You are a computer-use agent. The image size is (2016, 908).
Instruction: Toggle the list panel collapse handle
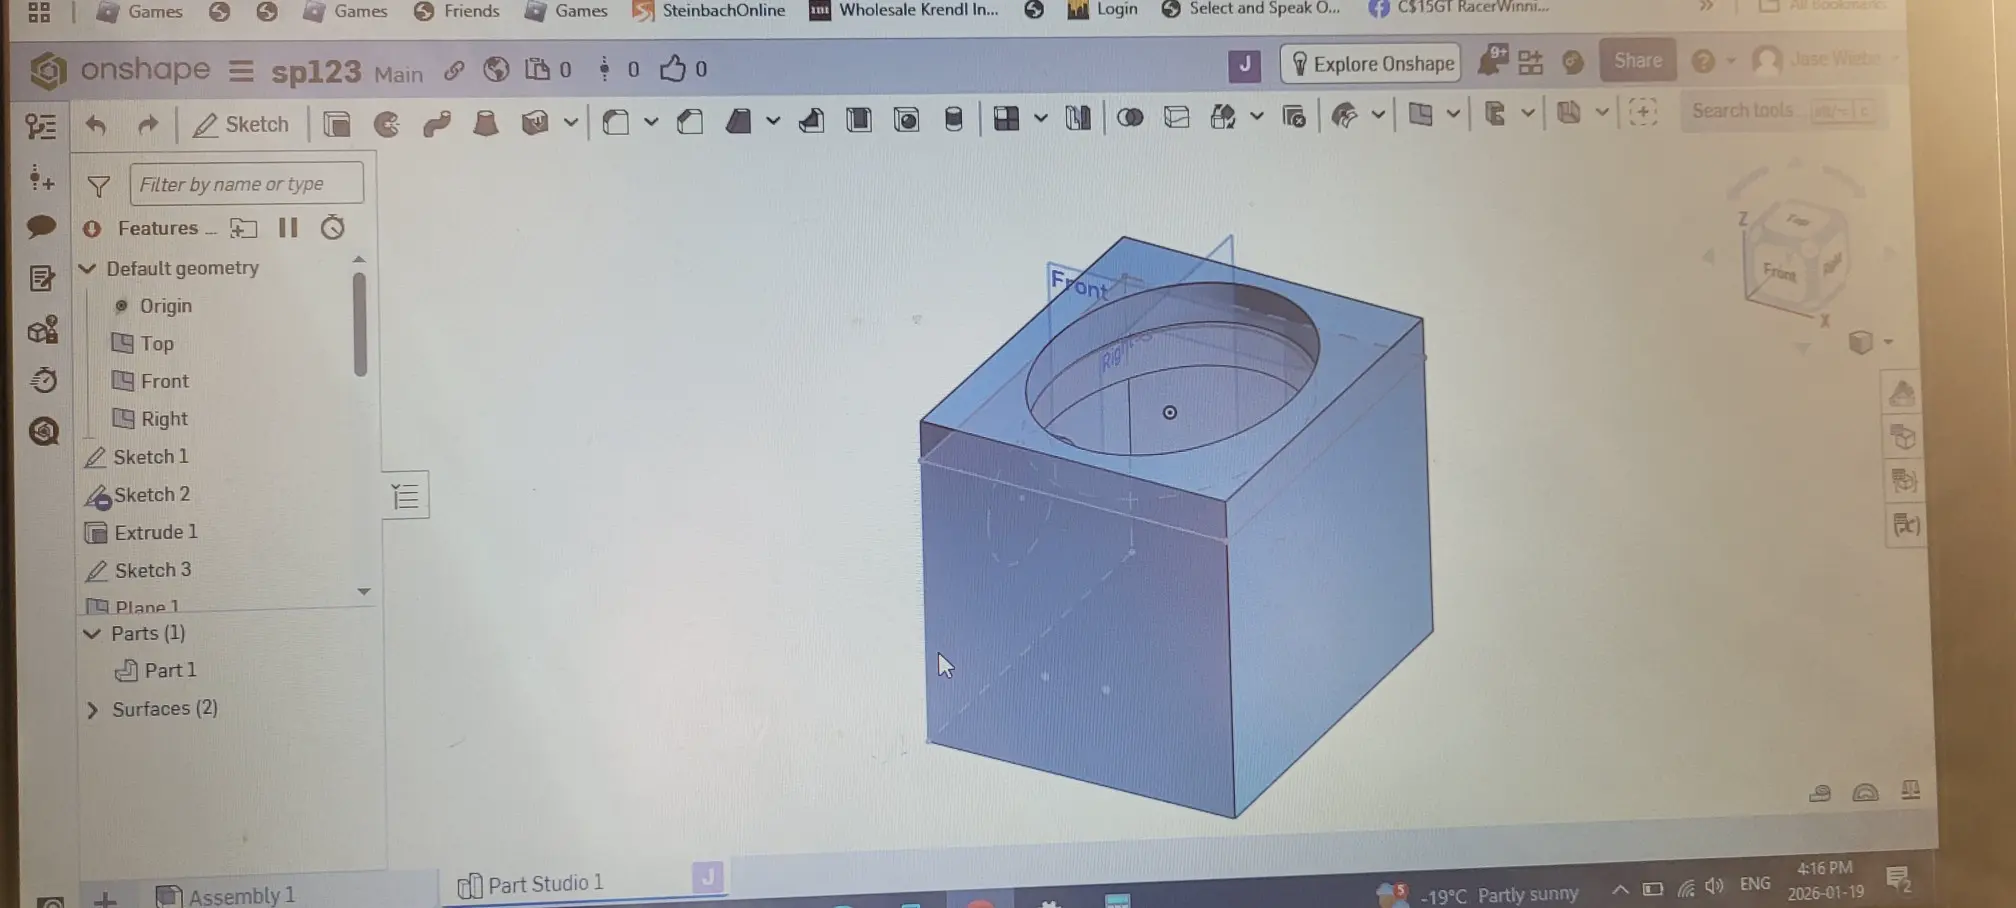point(406,495)
